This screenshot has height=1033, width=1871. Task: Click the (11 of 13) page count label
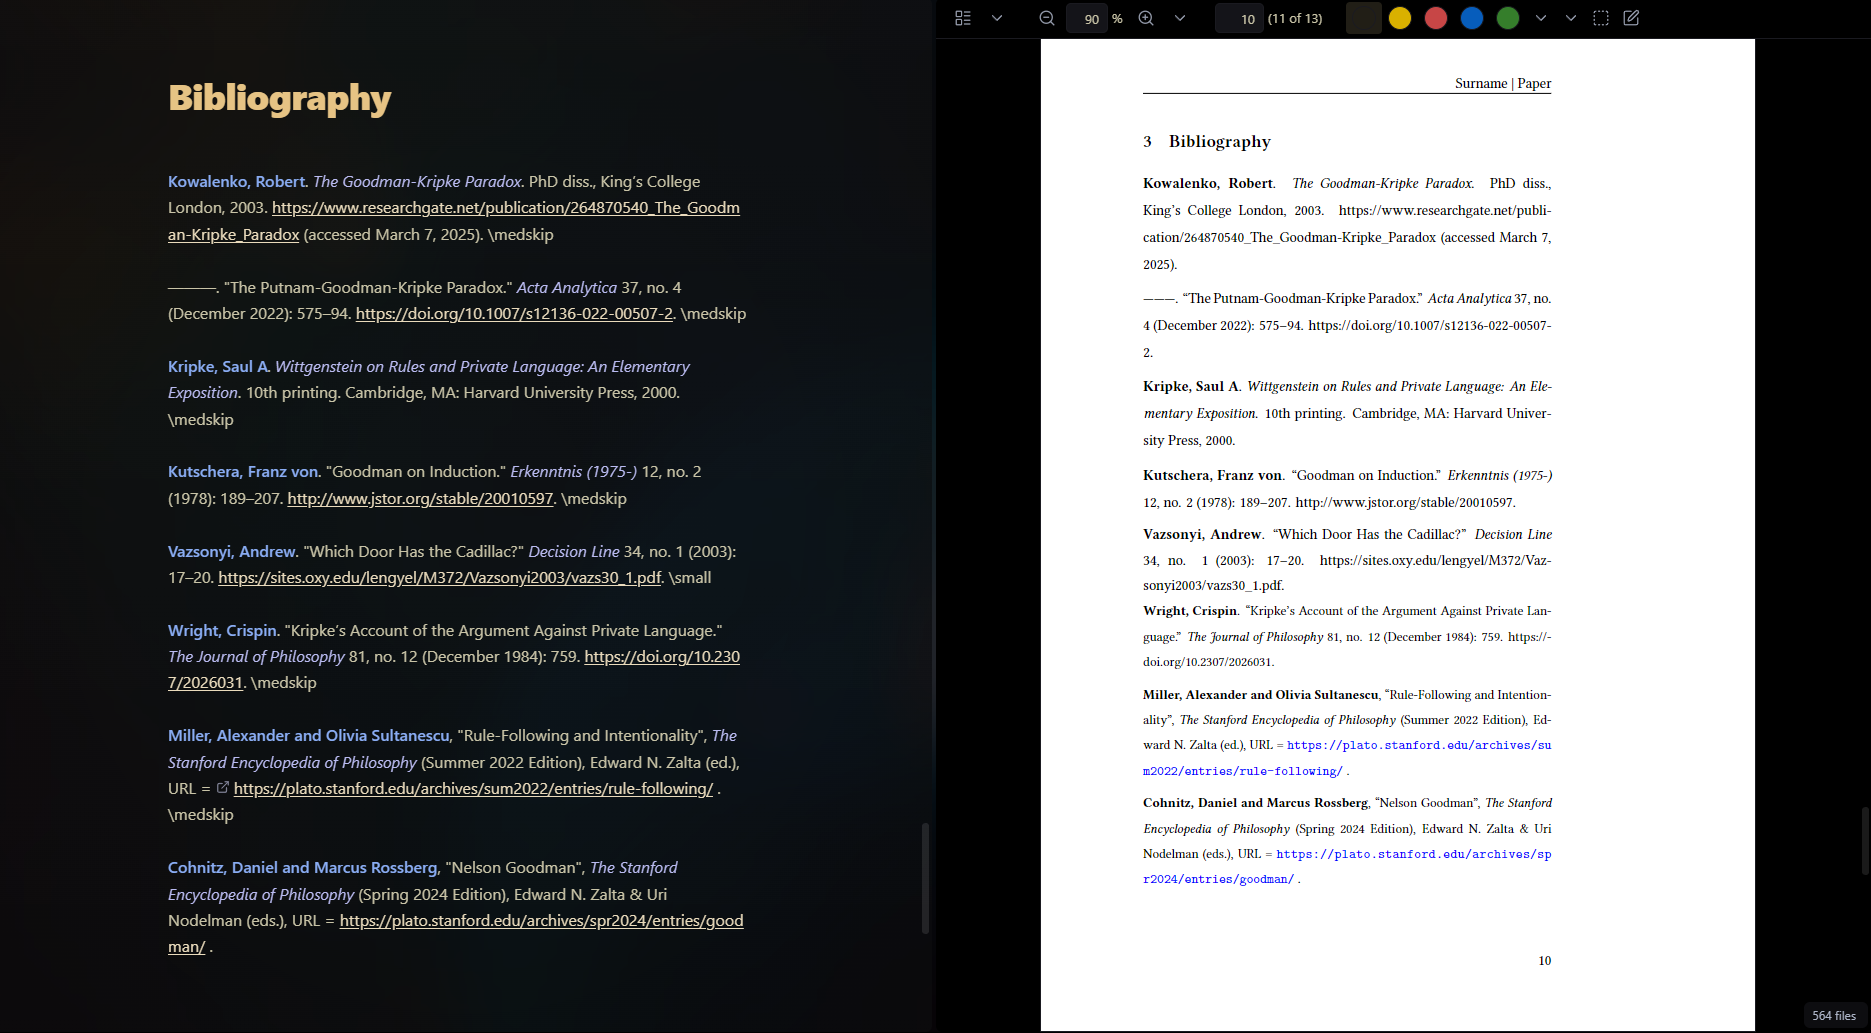tap(1295, 18)
